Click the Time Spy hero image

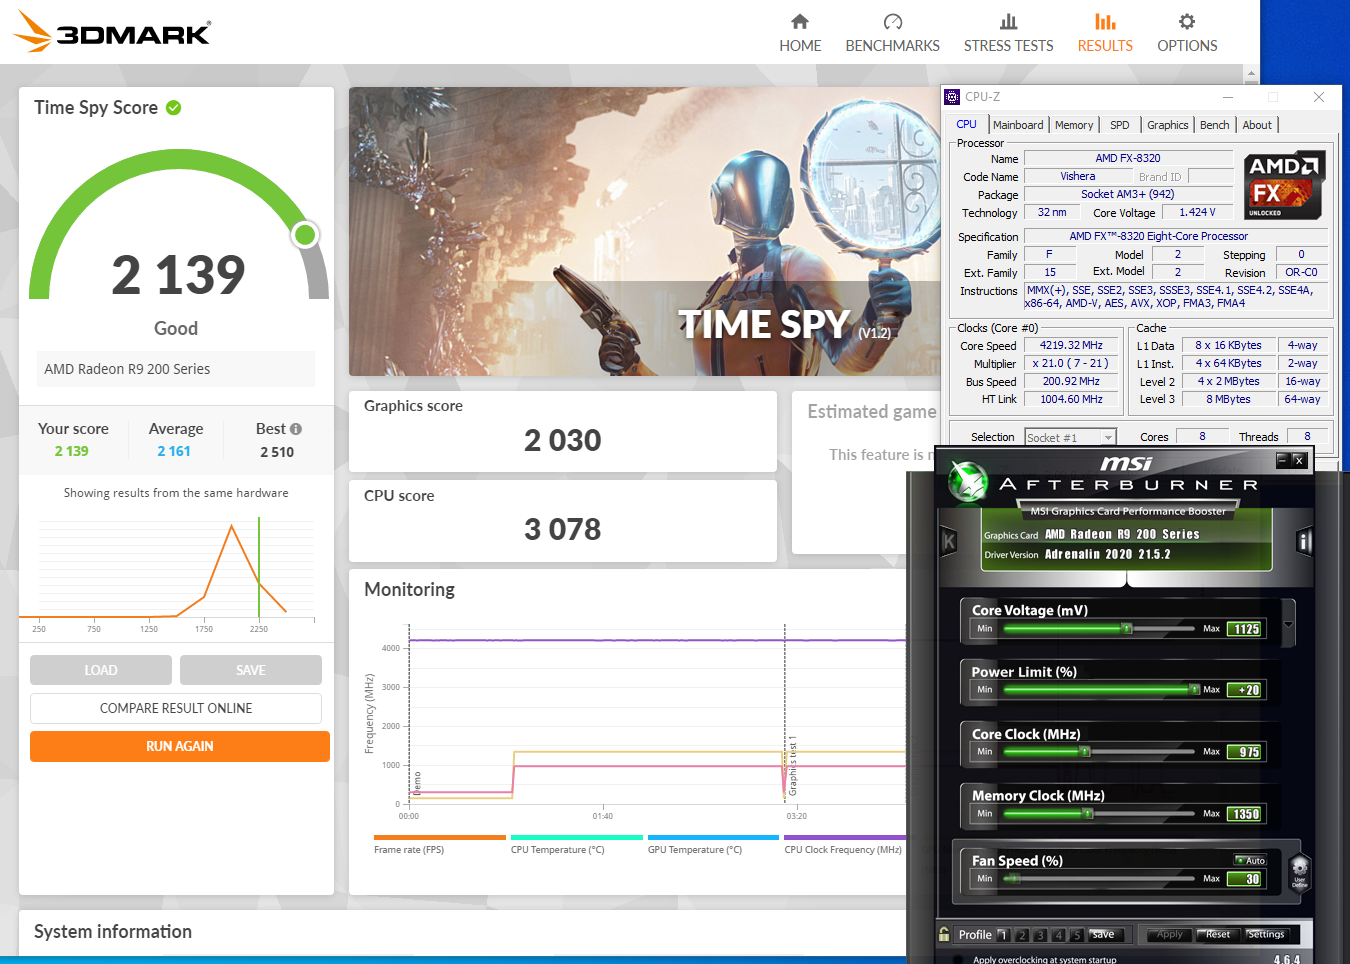point(644,232)
